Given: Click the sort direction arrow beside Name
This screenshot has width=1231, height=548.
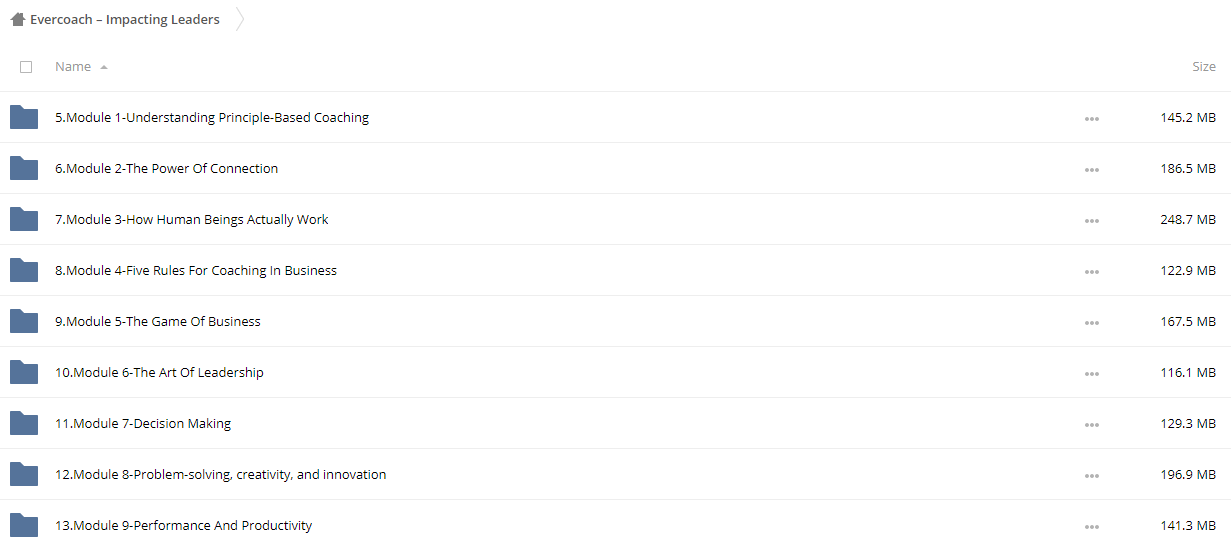Looking at the screenshot, I should (x=104, y=67).
